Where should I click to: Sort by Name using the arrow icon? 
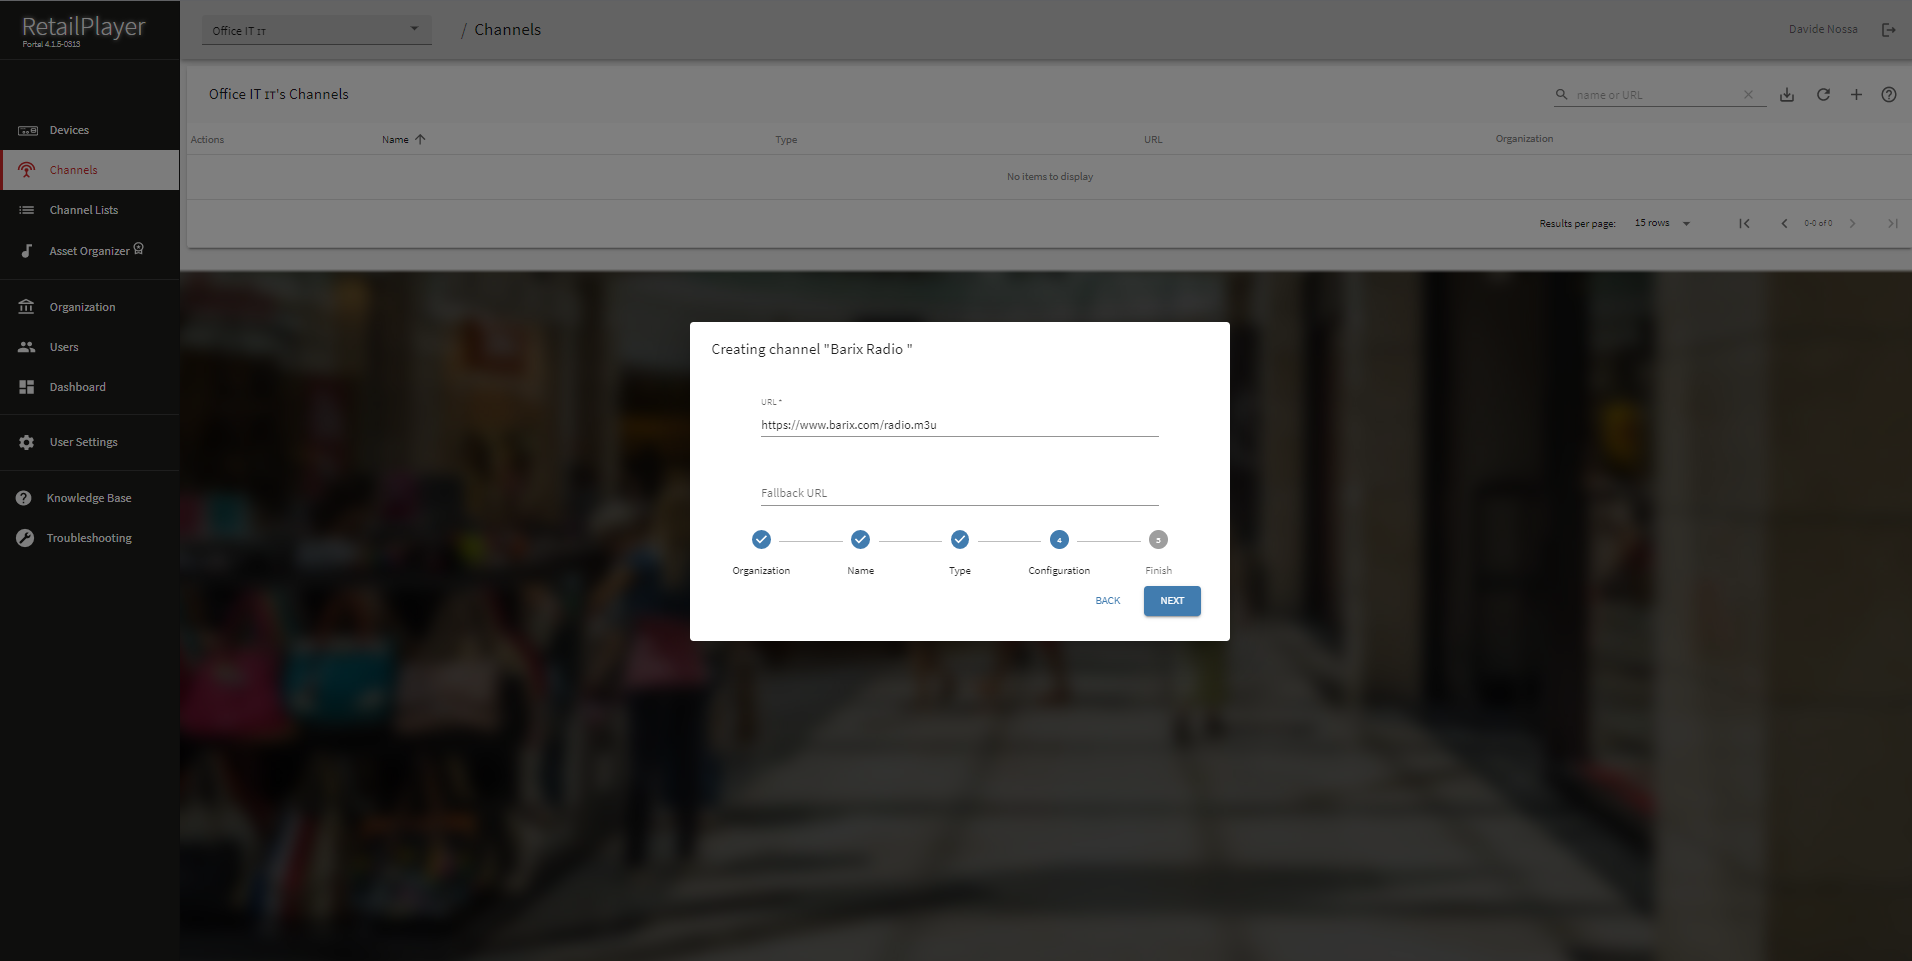(420, 140)
